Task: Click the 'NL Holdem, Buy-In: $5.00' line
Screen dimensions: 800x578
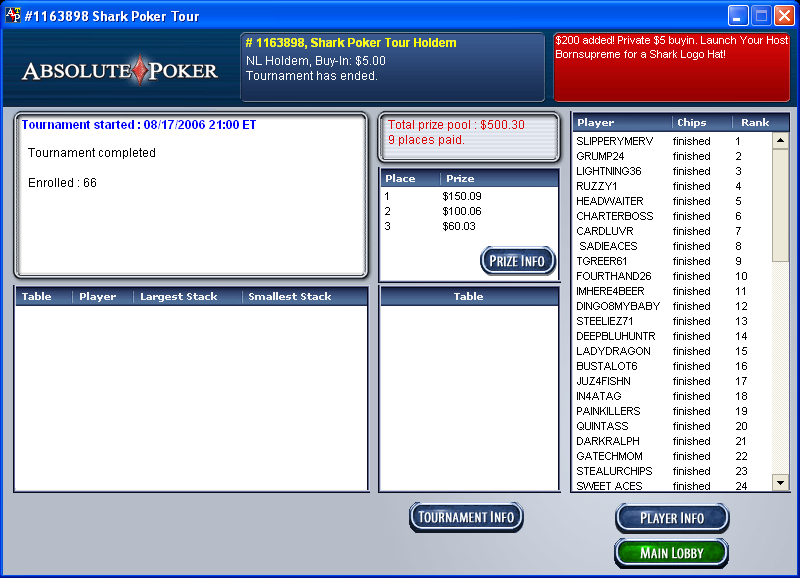Action: click(x=316, y=61)
